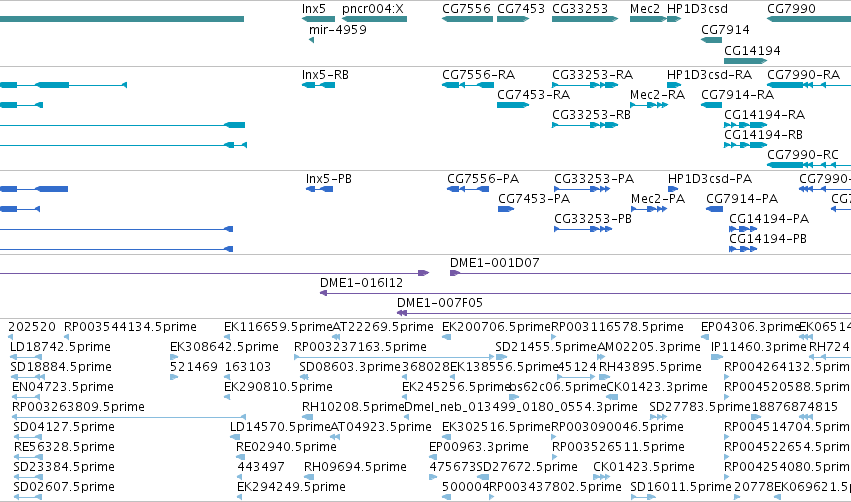
Task: Click the HP1D3csd-RA transcript
Action: (x=674, y=85)
